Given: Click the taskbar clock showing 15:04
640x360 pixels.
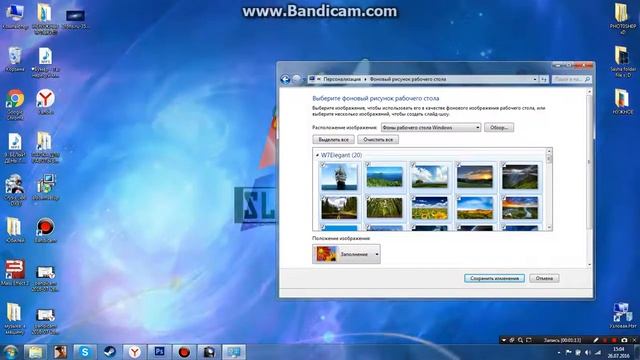Looking at the screenshot, I should (x=619, y=352).
